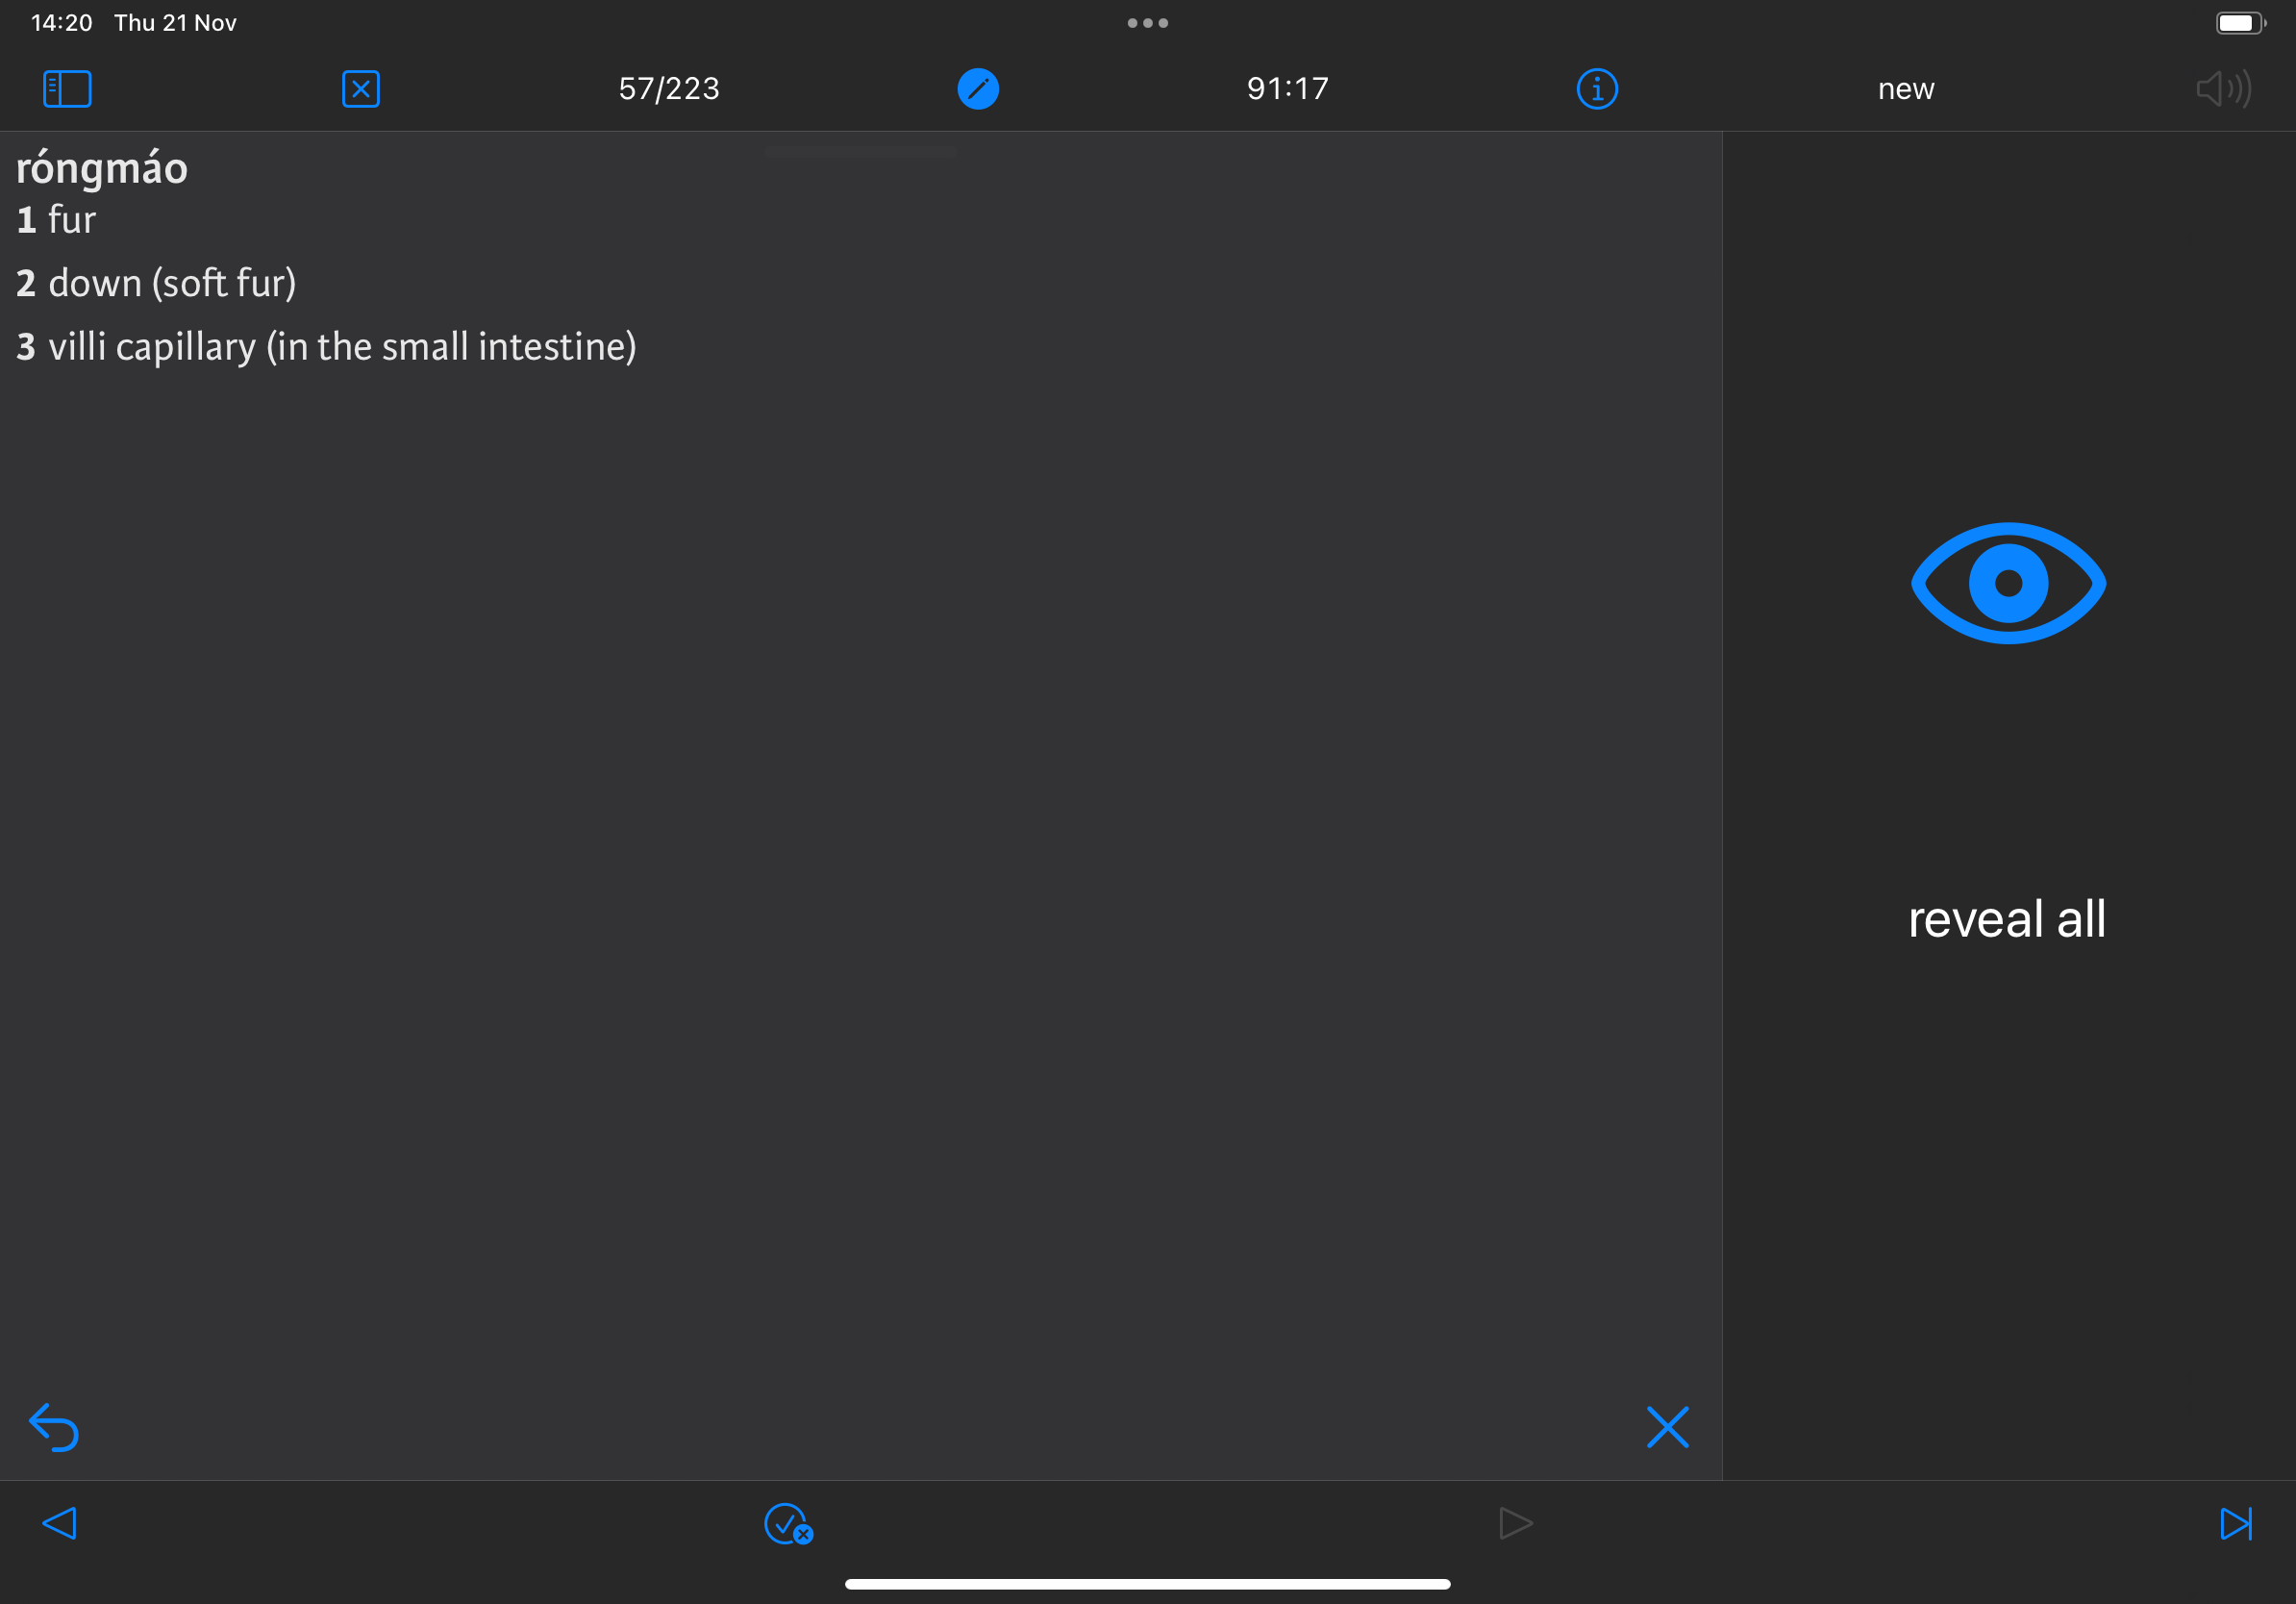Mark the card incorrect with blue X
Screen dimensions: 2296x1604
click(x=1667, y=1427)
